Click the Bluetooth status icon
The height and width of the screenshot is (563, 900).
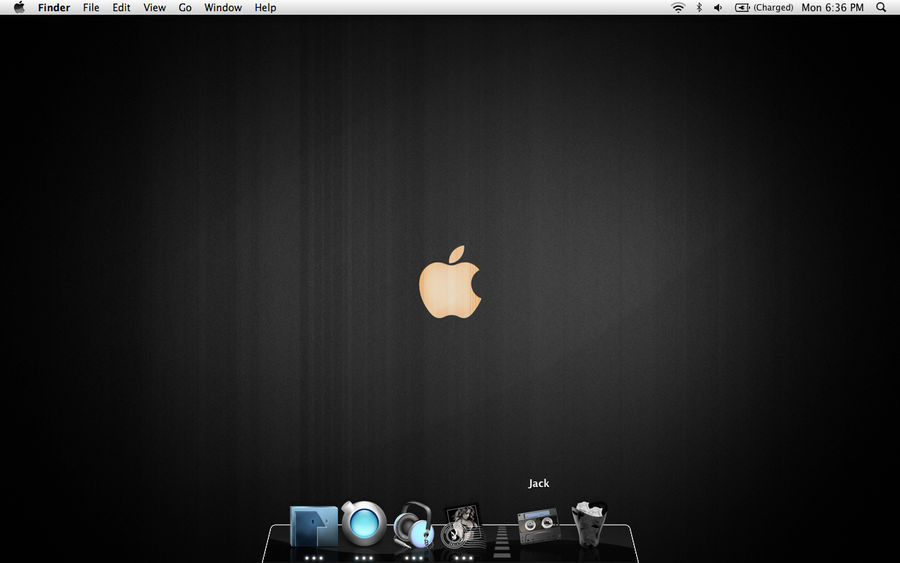(x=699, y=7)
